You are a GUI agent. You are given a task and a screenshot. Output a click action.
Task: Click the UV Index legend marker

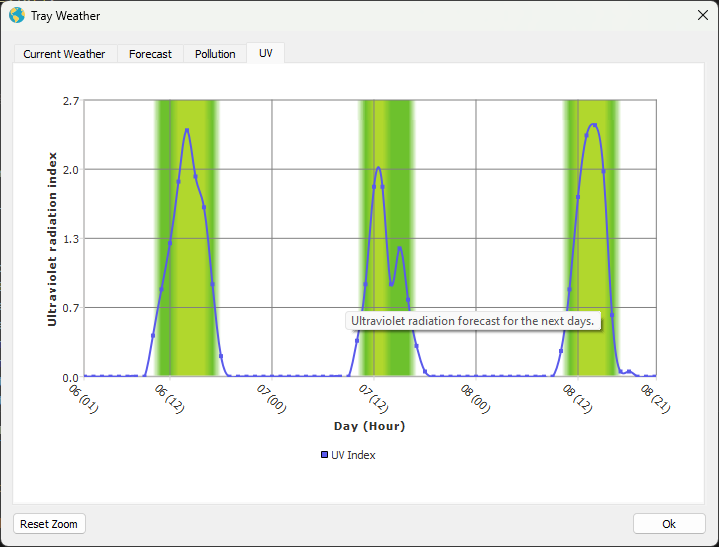tap(324, 454)
